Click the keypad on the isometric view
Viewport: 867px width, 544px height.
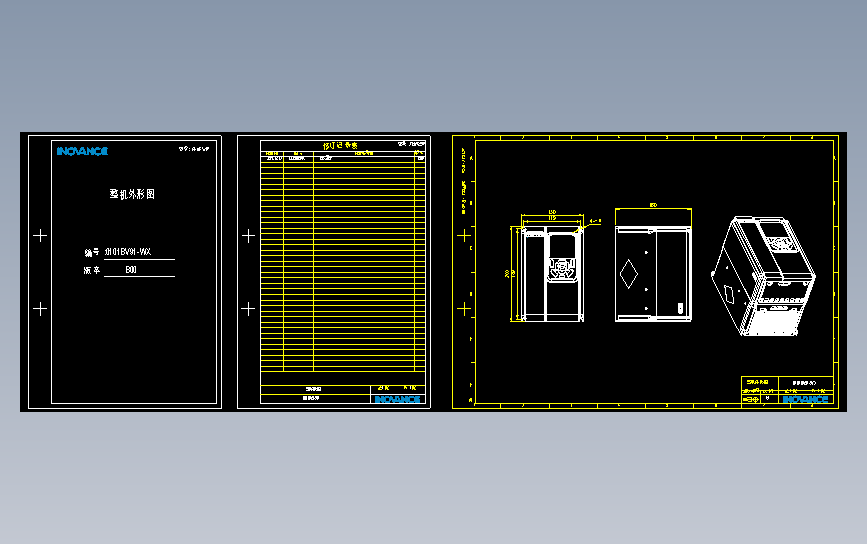tap(780, 243)
